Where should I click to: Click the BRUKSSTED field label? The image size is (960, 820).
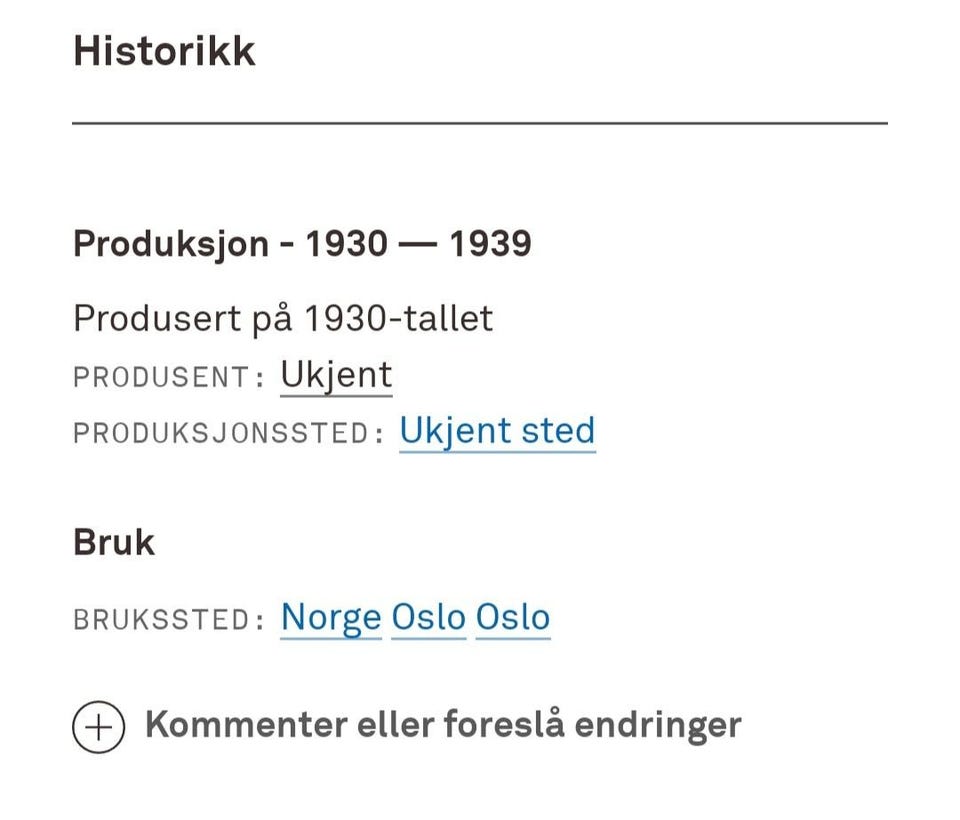pyautogui.click(x=161, y=620)
